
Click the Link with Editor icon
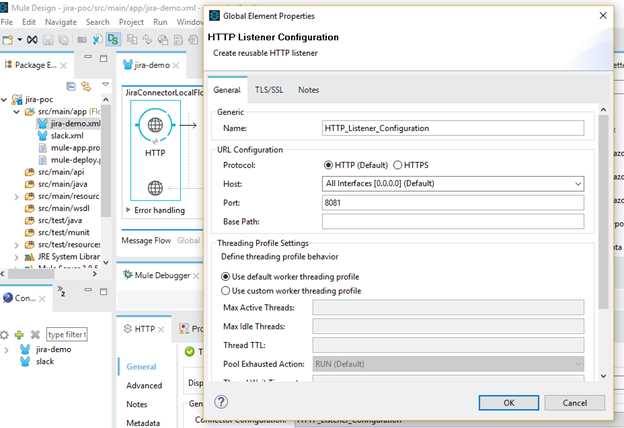(87, 87)
